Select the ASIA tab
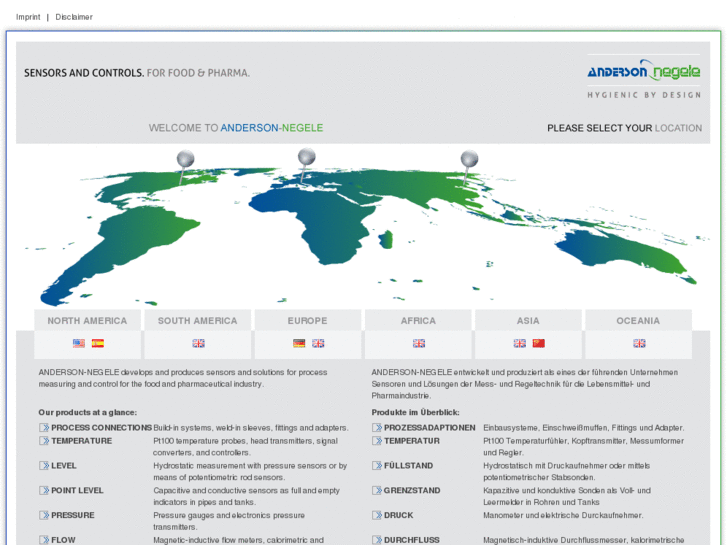The width and height of the screenshot is (727, 545). pyautogui.click(x=528, y=321)
